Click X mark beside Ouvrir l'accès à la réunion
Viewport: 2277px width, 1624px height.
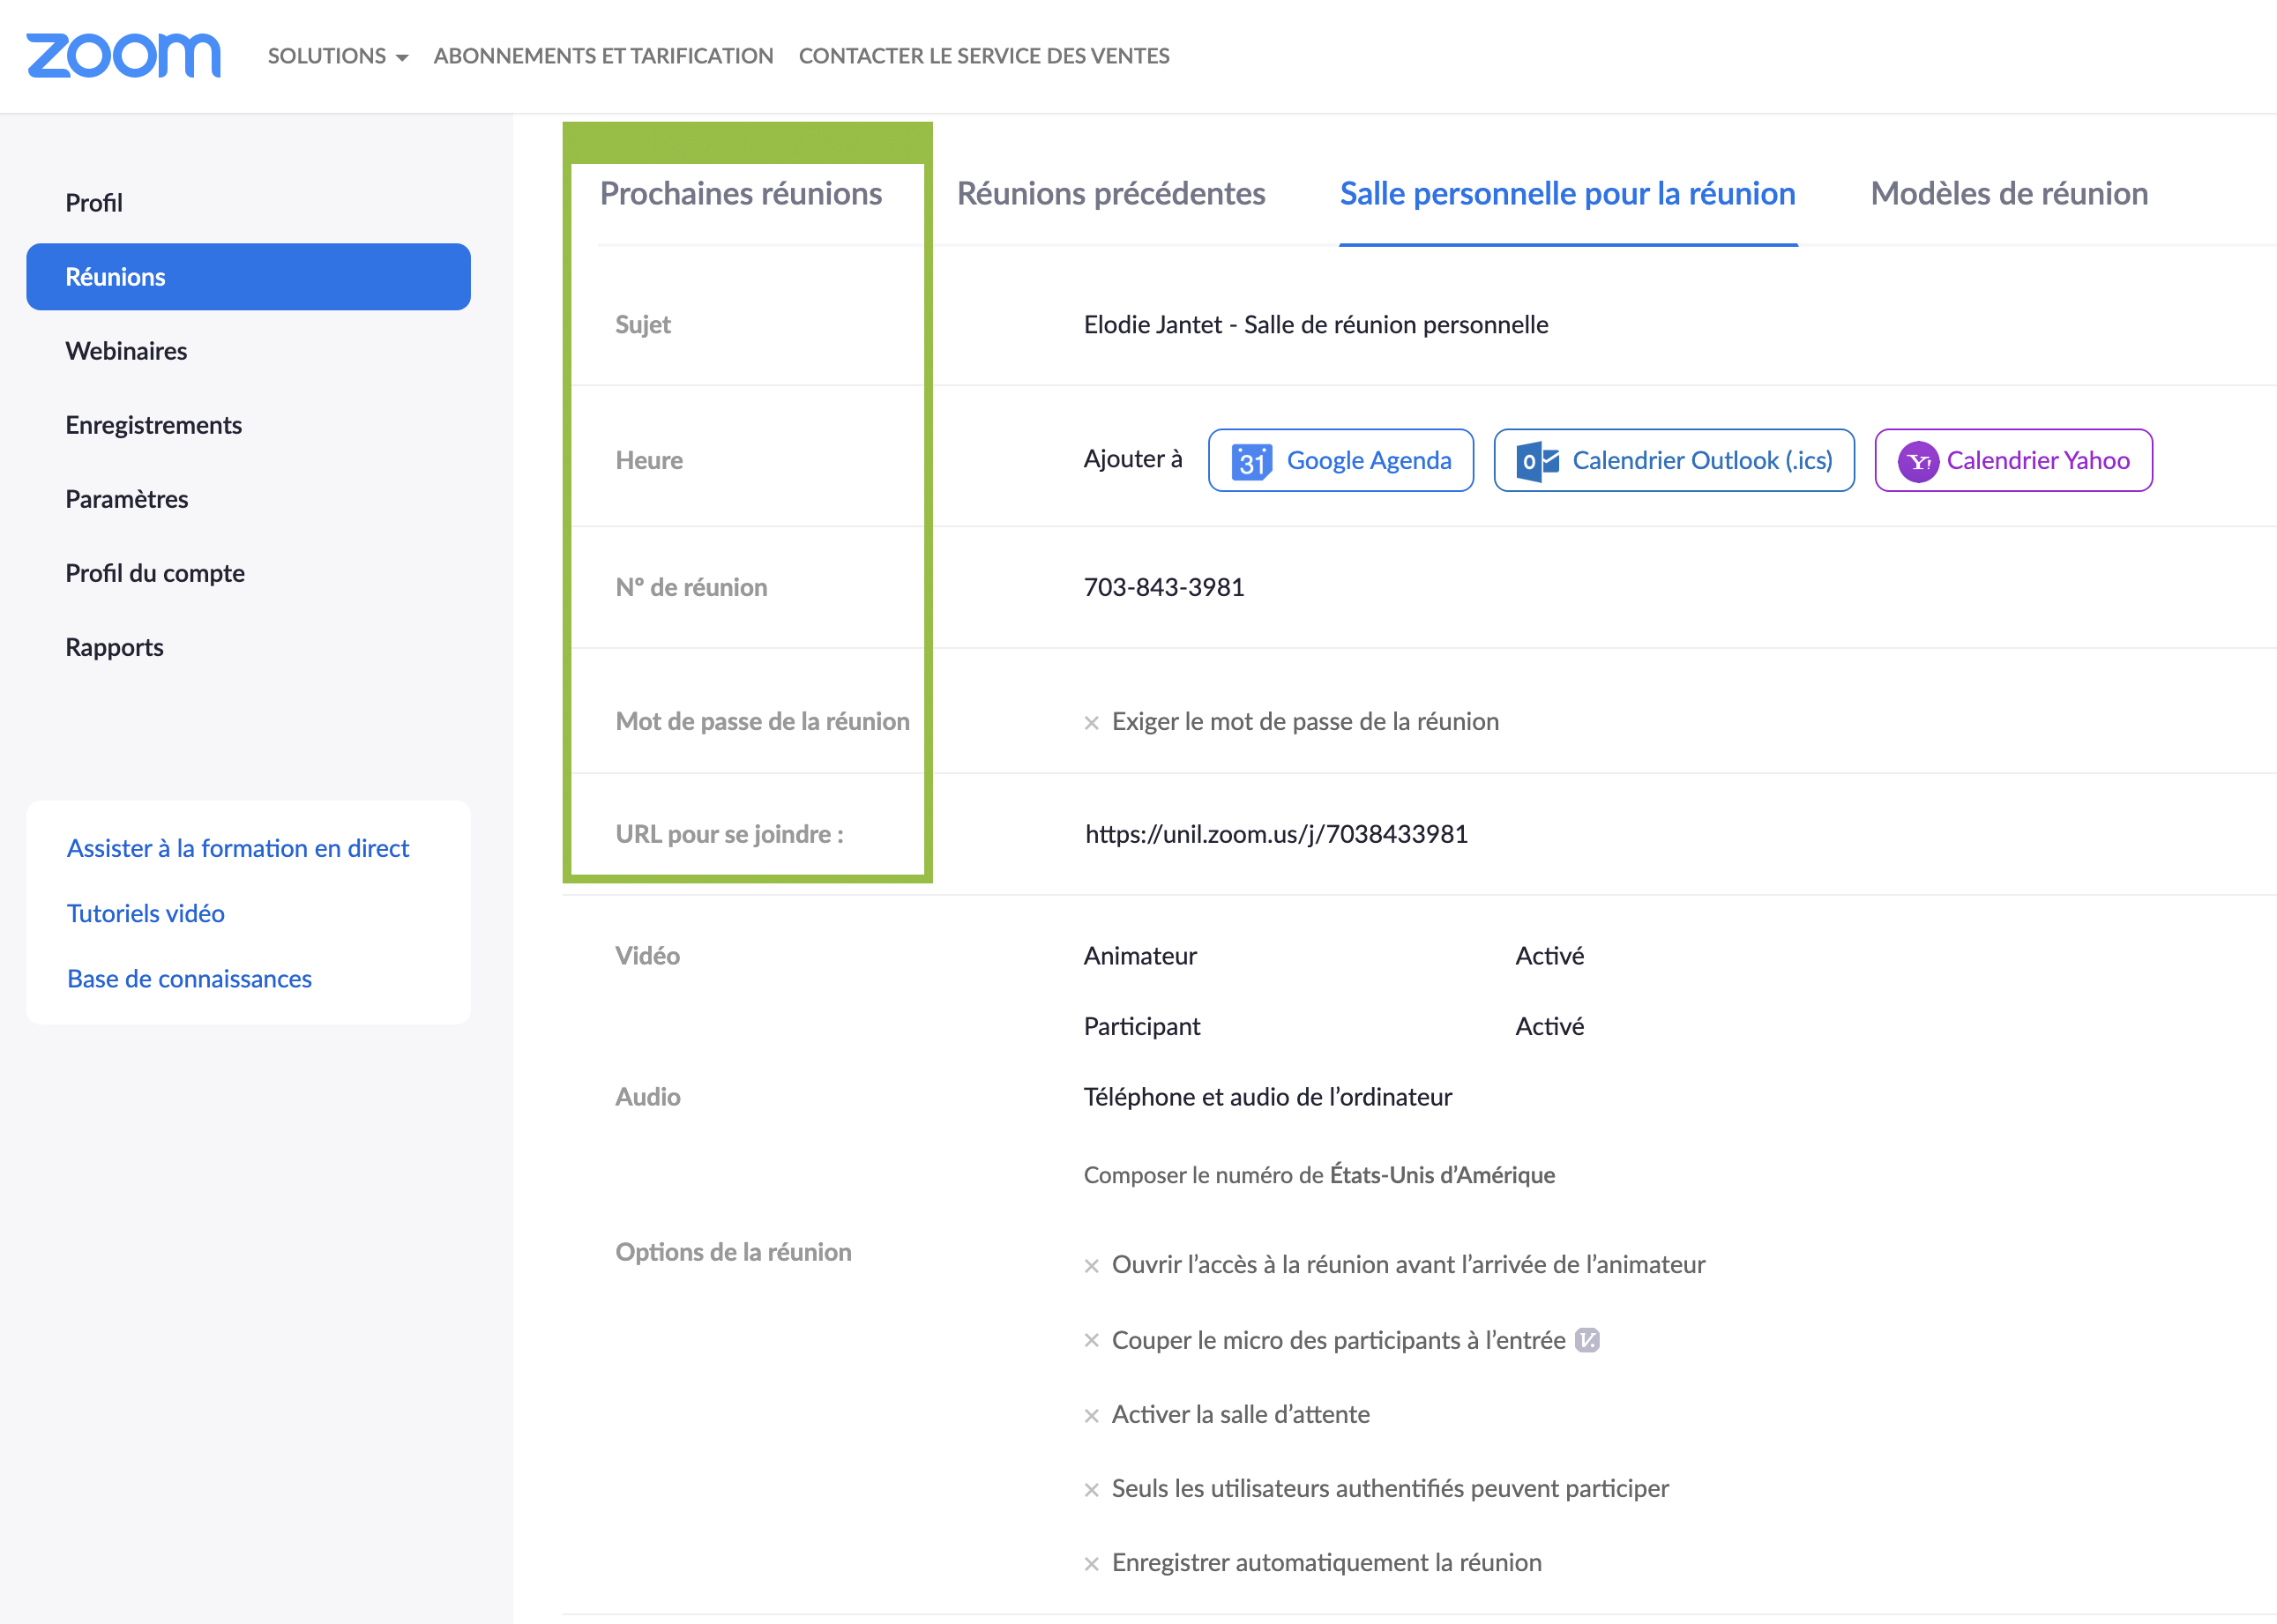pos(1091,1266)
